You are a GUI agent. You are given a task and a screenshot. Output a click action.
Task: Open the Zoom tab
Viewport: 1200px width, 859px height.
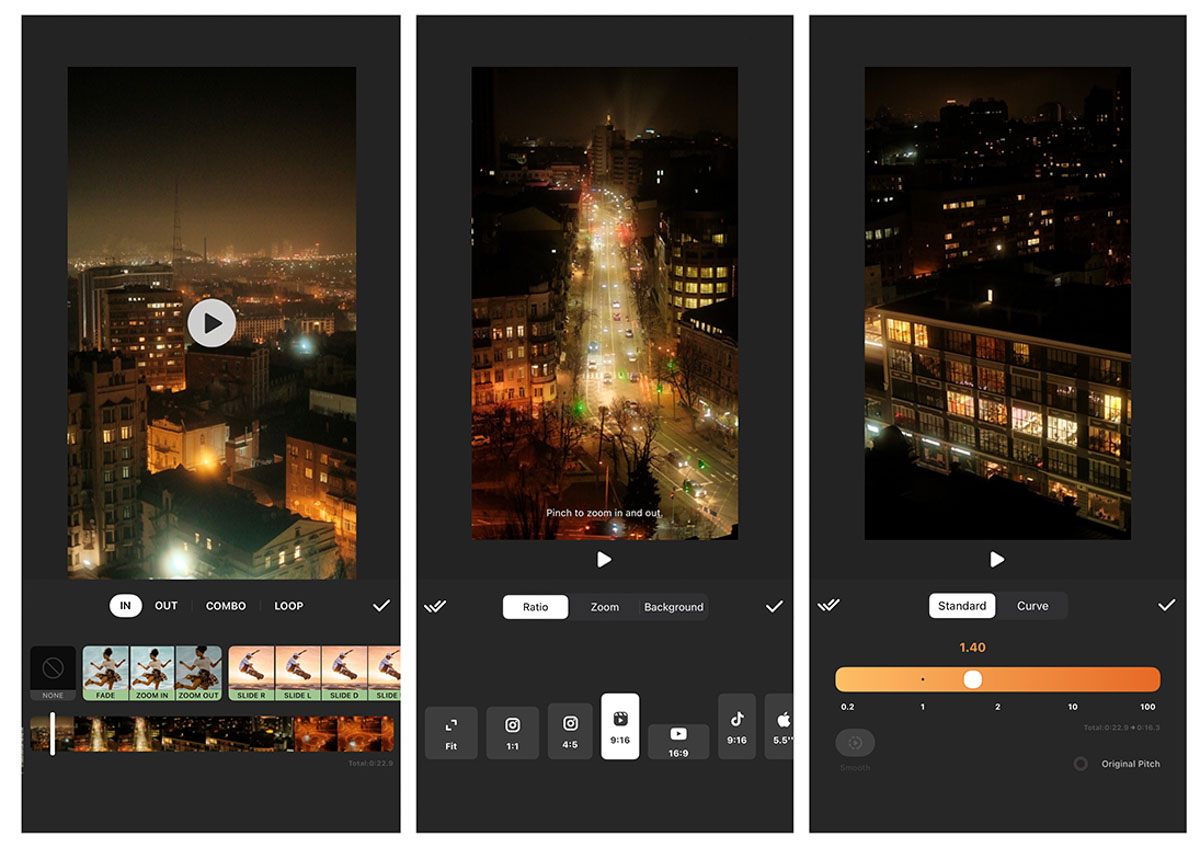click(605, 607)
